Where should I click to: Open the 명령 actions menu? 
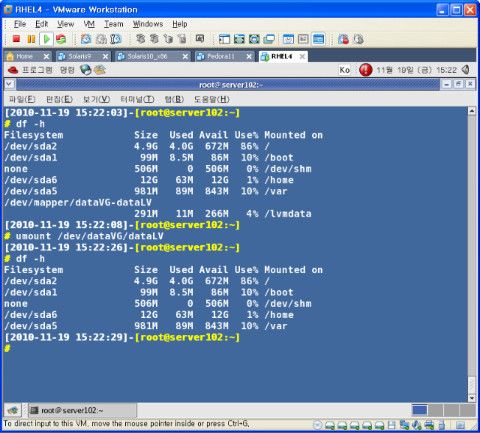point(67,70)
